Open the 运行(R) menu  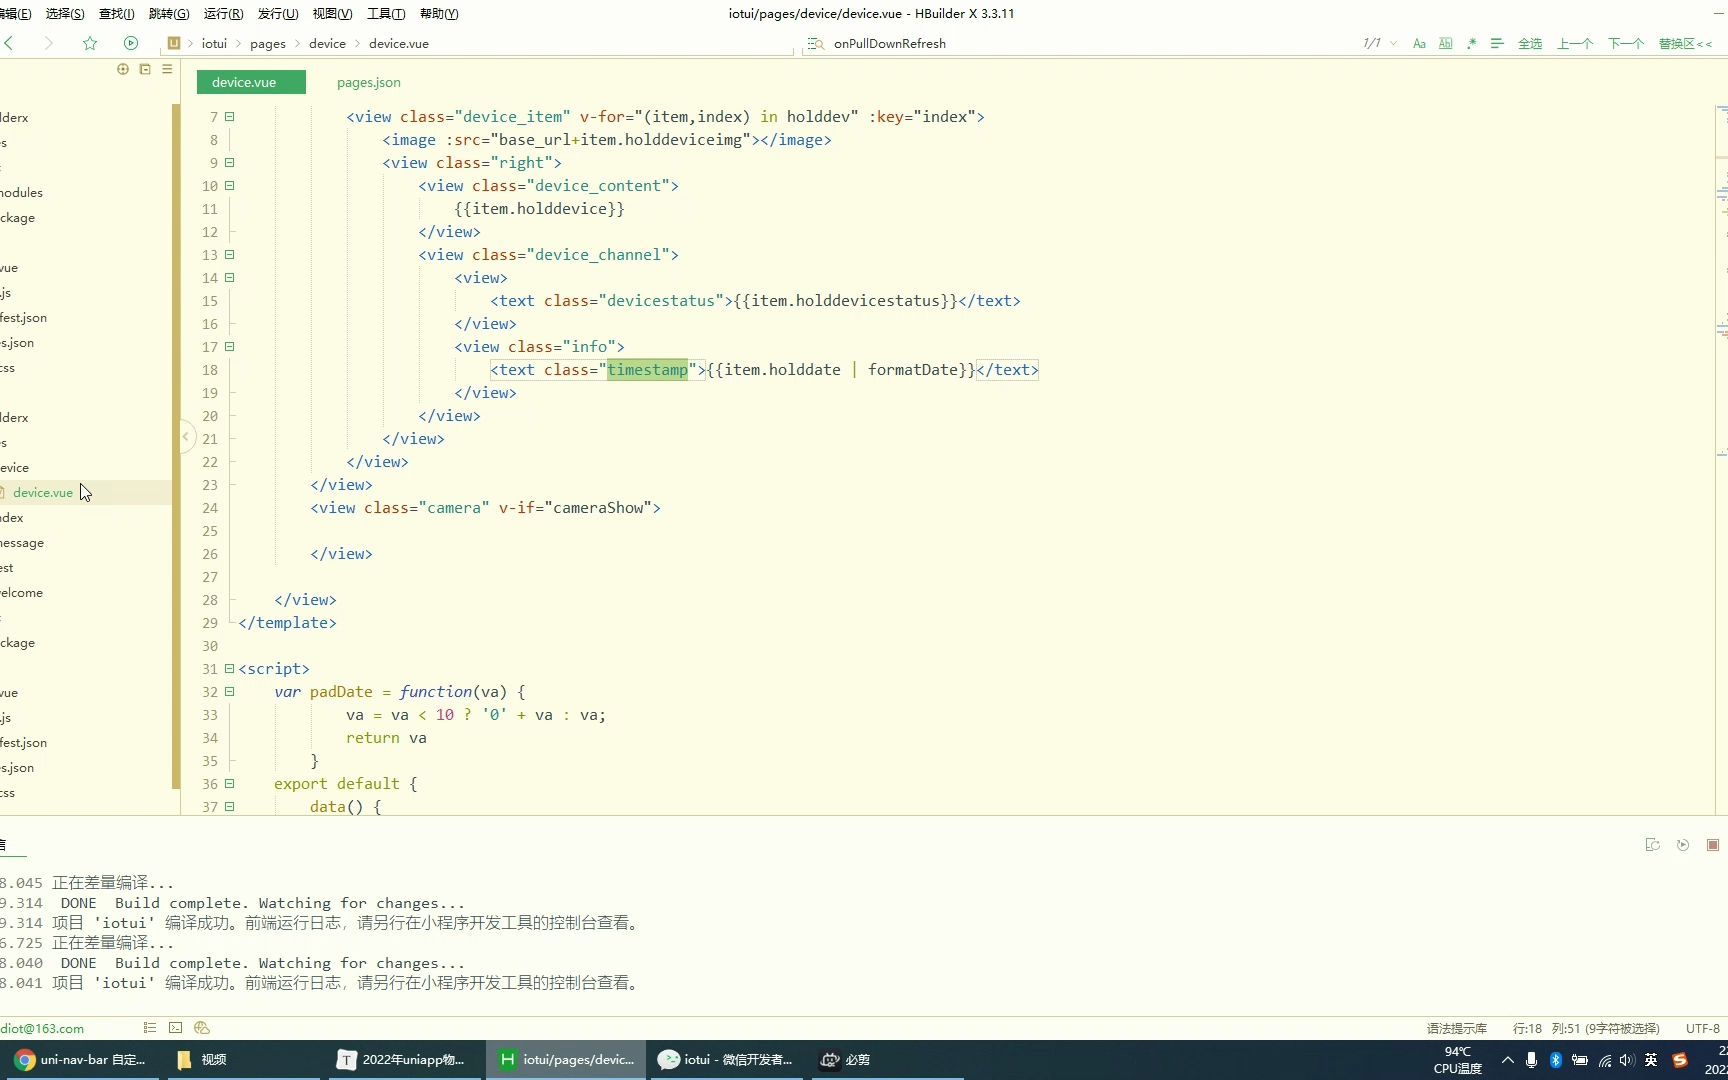click(x=223, y=13)
